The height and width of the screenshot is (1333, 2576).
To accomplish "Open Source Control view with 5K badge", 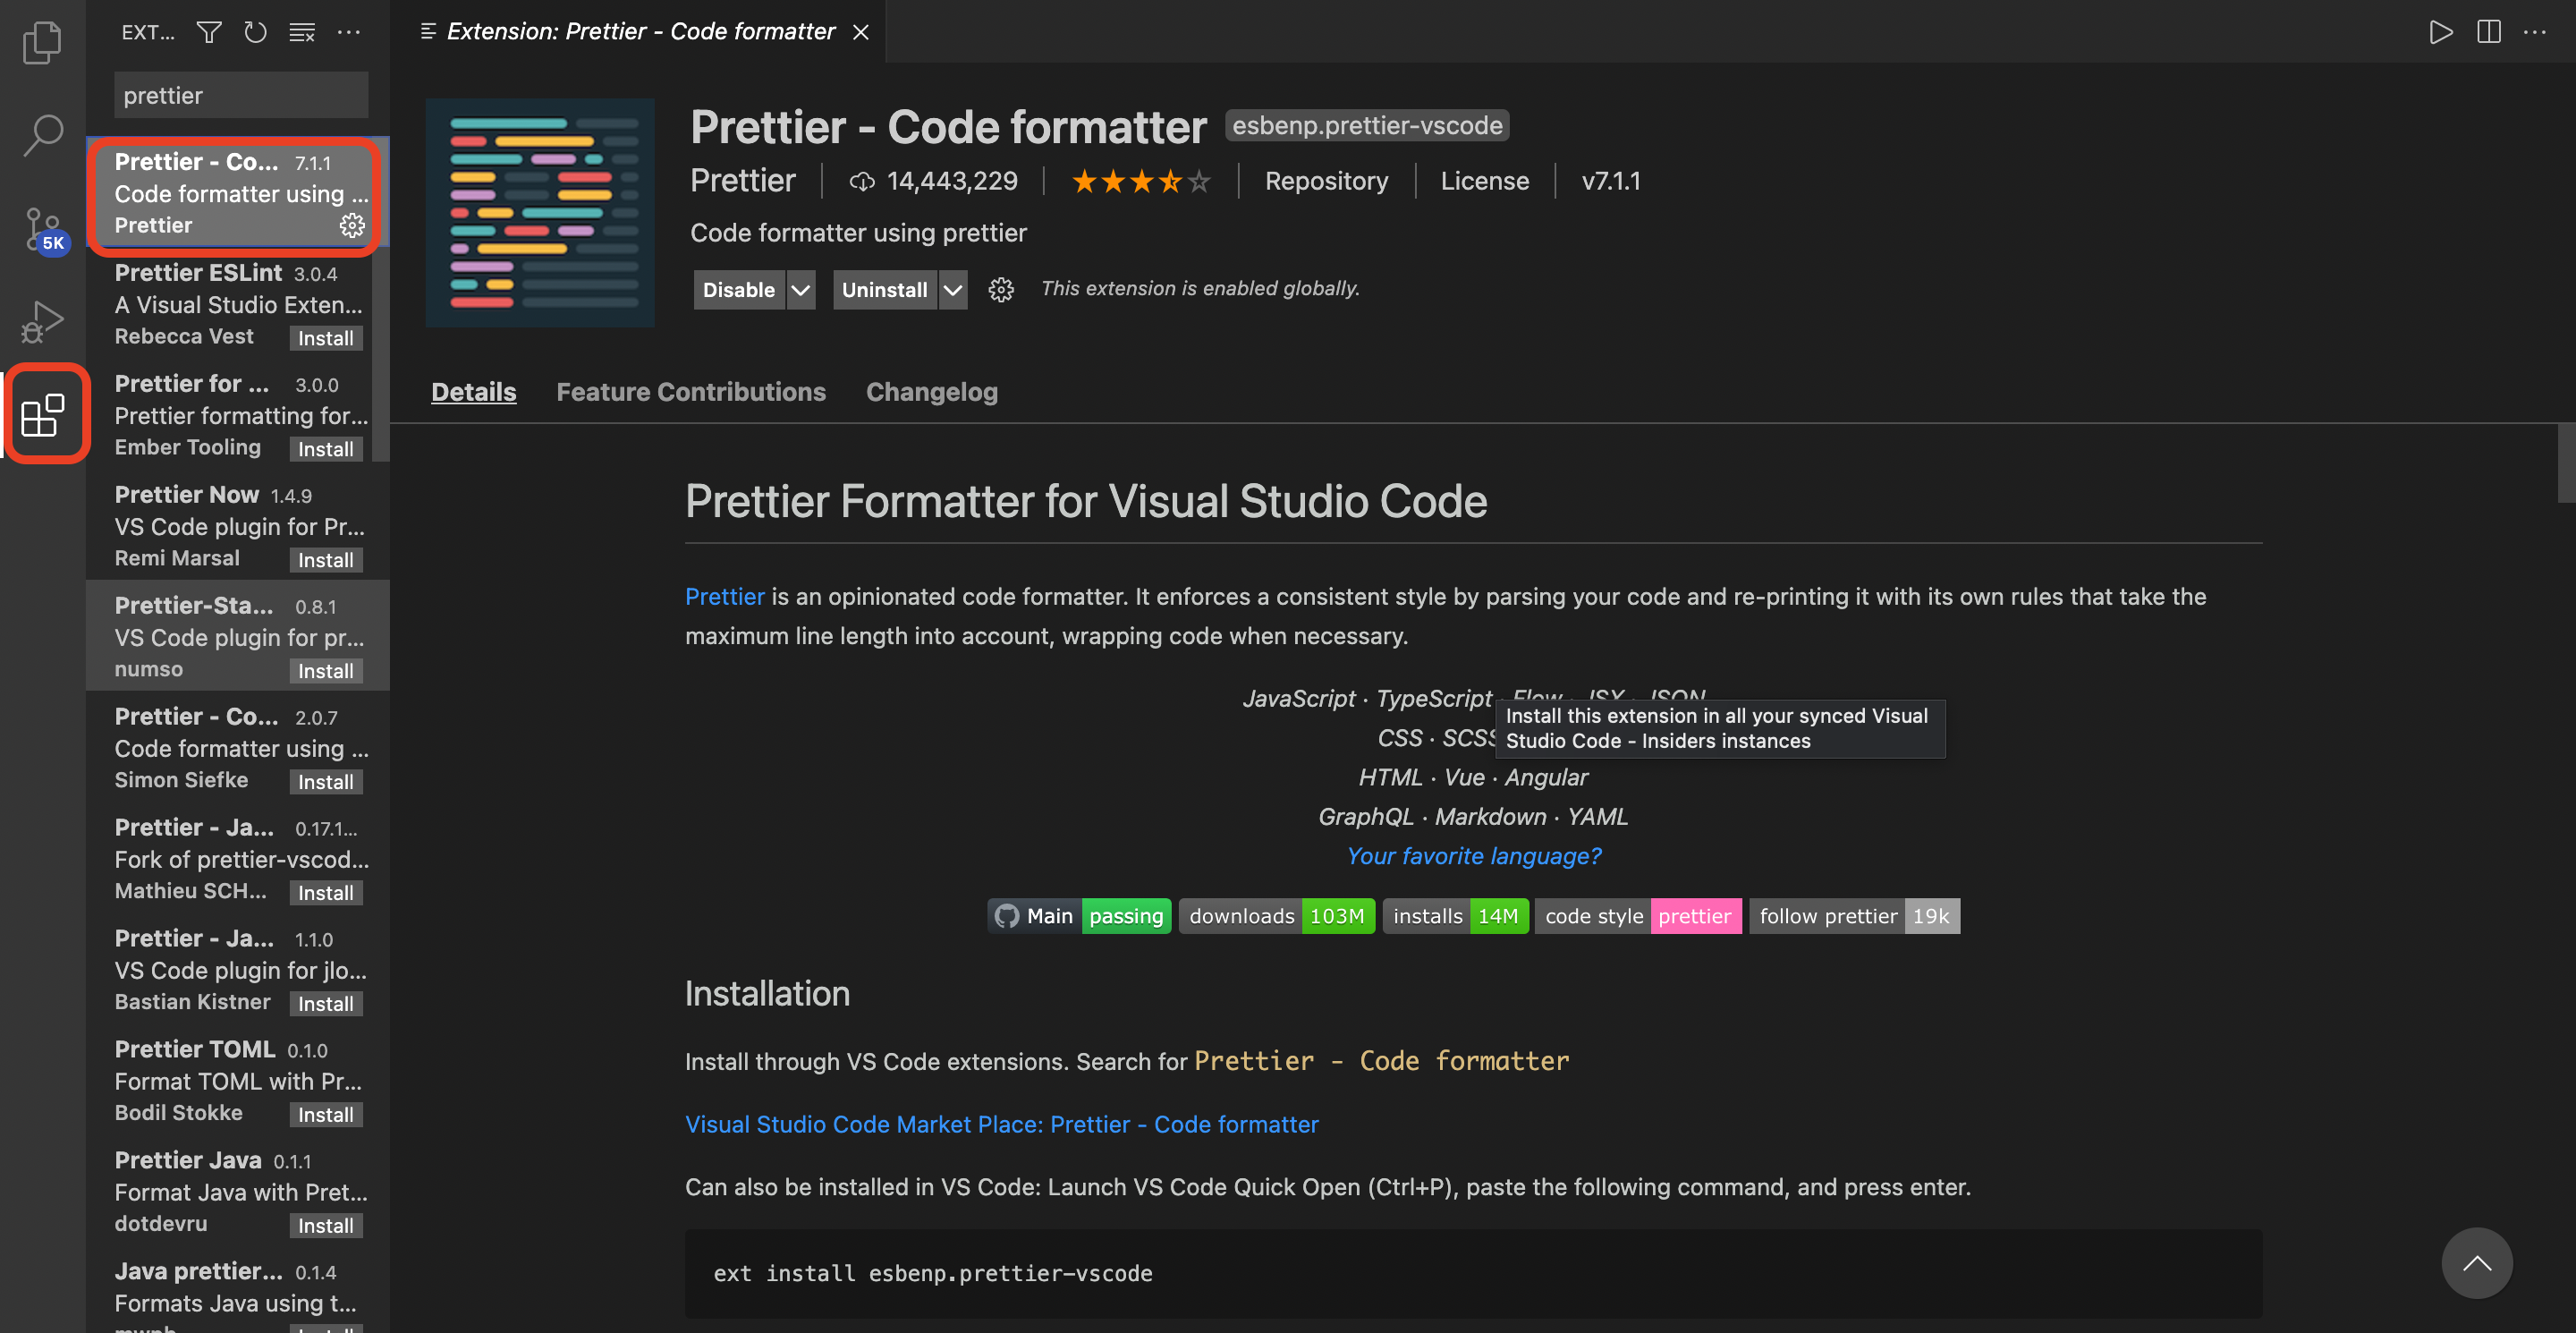I will tap(42, 228).
